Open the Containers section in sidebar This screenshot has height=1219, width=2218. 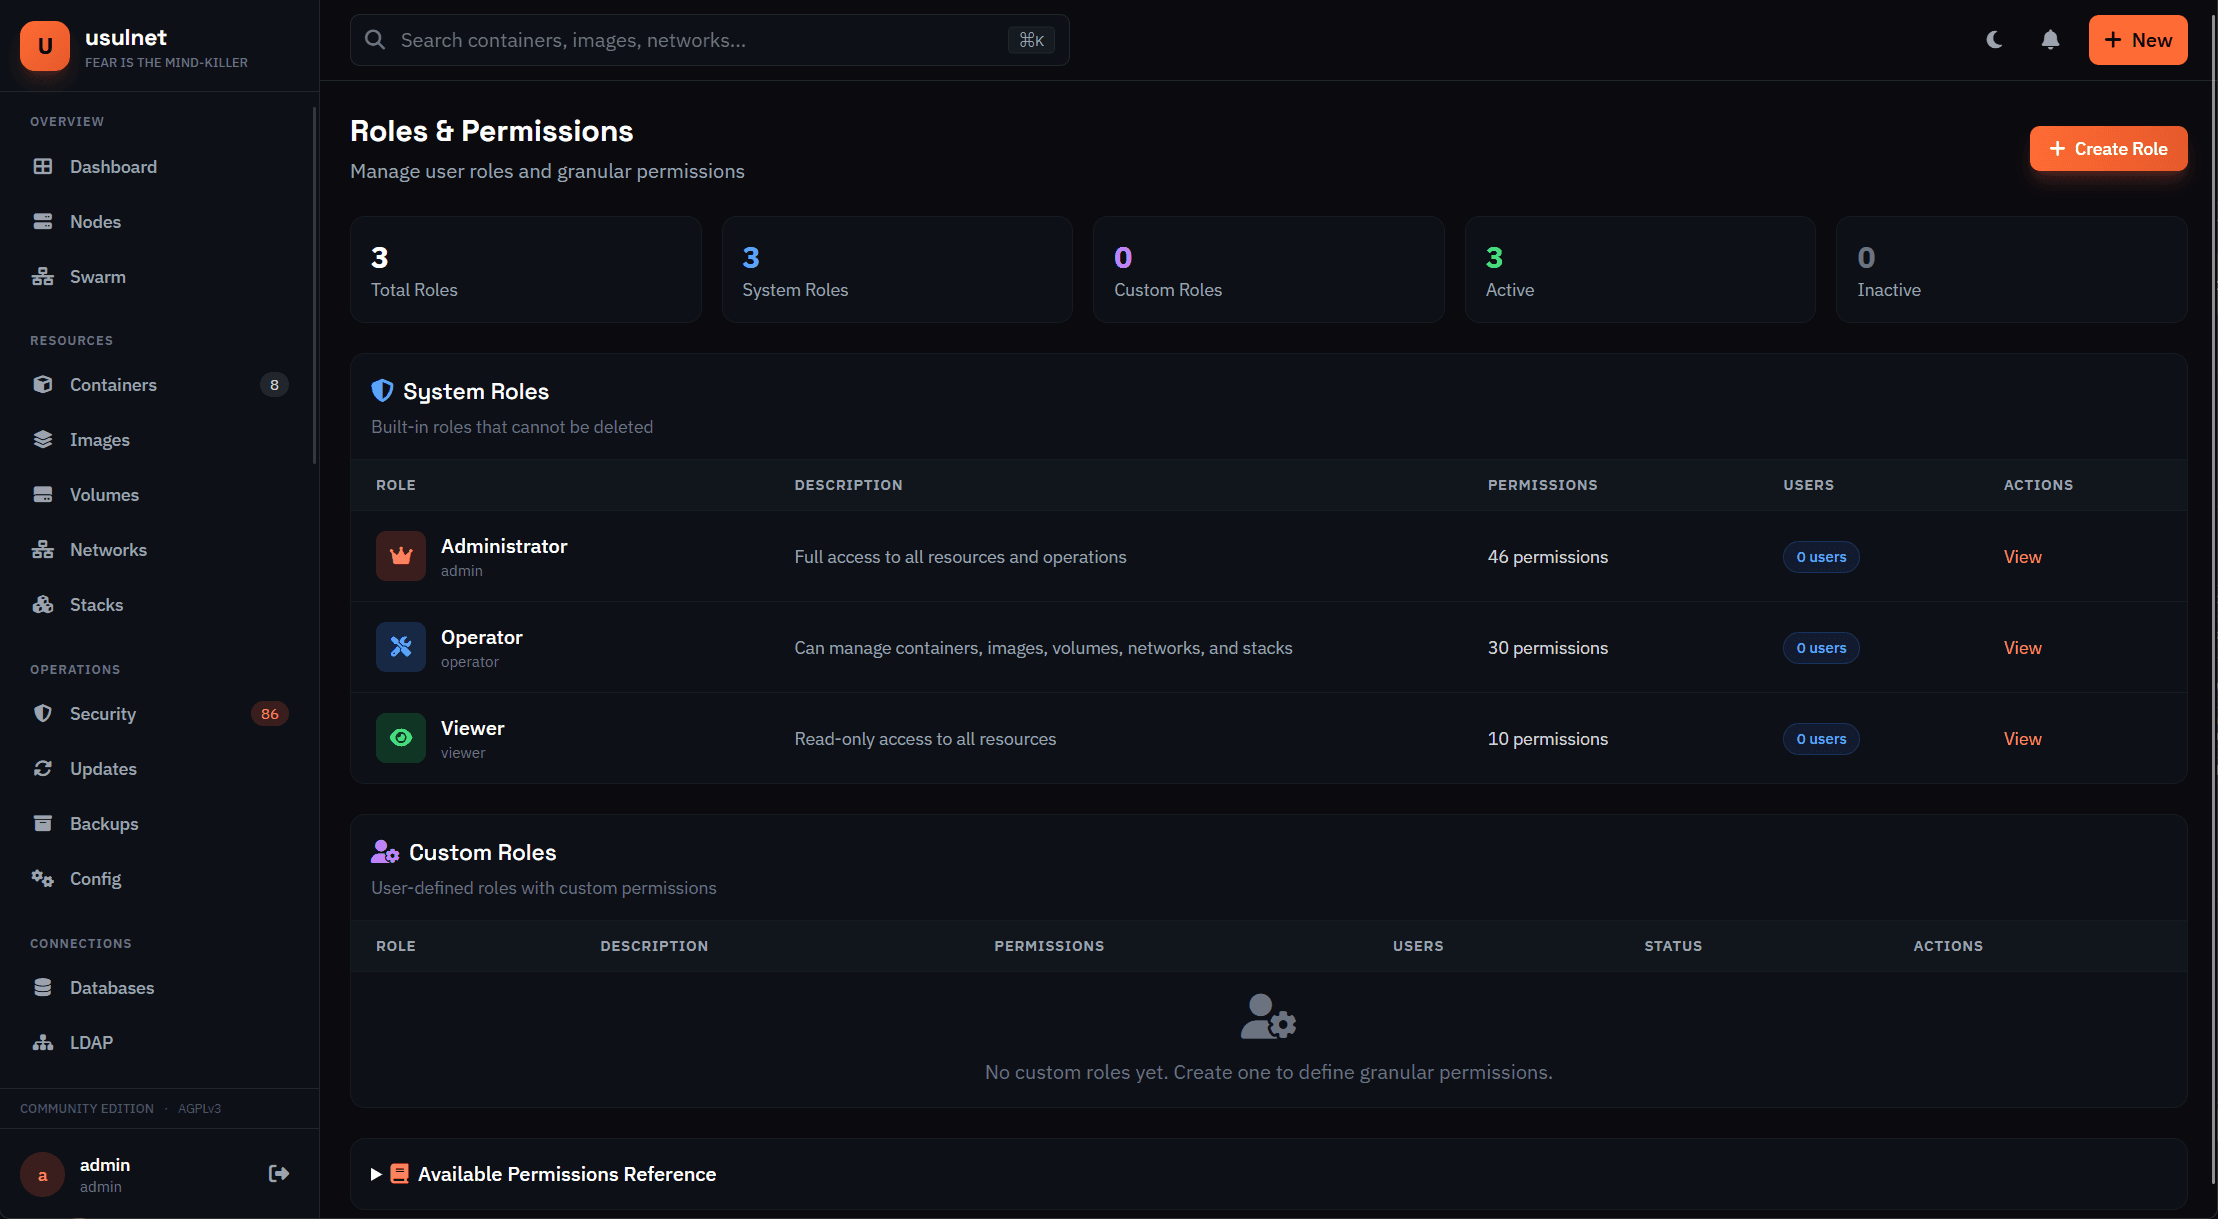113,384
